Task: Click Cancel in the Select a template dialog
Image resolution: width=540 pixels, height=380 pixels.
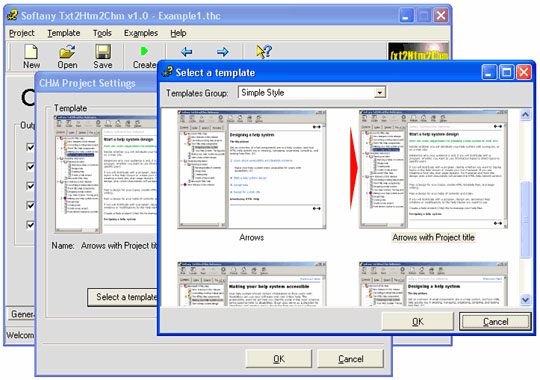Action: pyautogui.click(x=495, y=321)
